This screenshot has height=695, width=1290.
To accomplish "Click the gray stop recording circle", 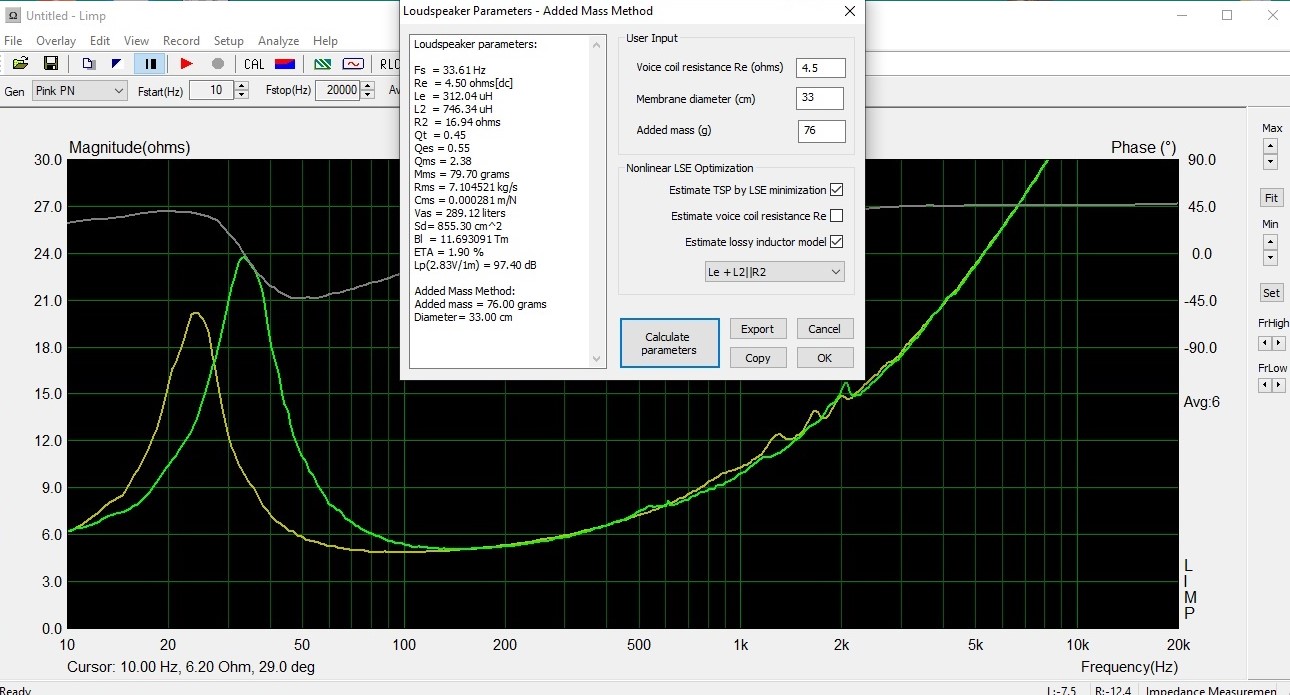I will tap(217, 63).
